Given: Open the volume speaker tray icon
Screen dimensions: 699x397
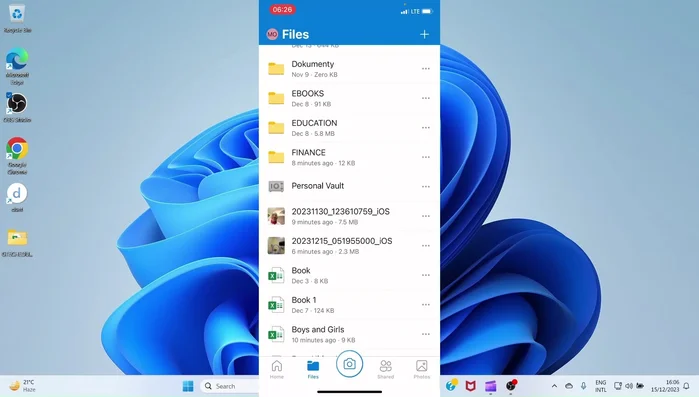Looking at the screenshot, I should pyautogui.click(x=629, y=386).
